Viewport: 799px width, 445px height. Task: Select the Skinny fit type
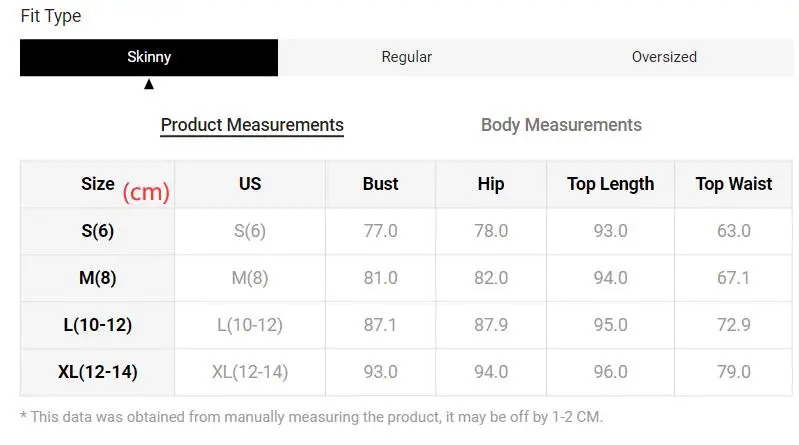(x=149, y=57)
